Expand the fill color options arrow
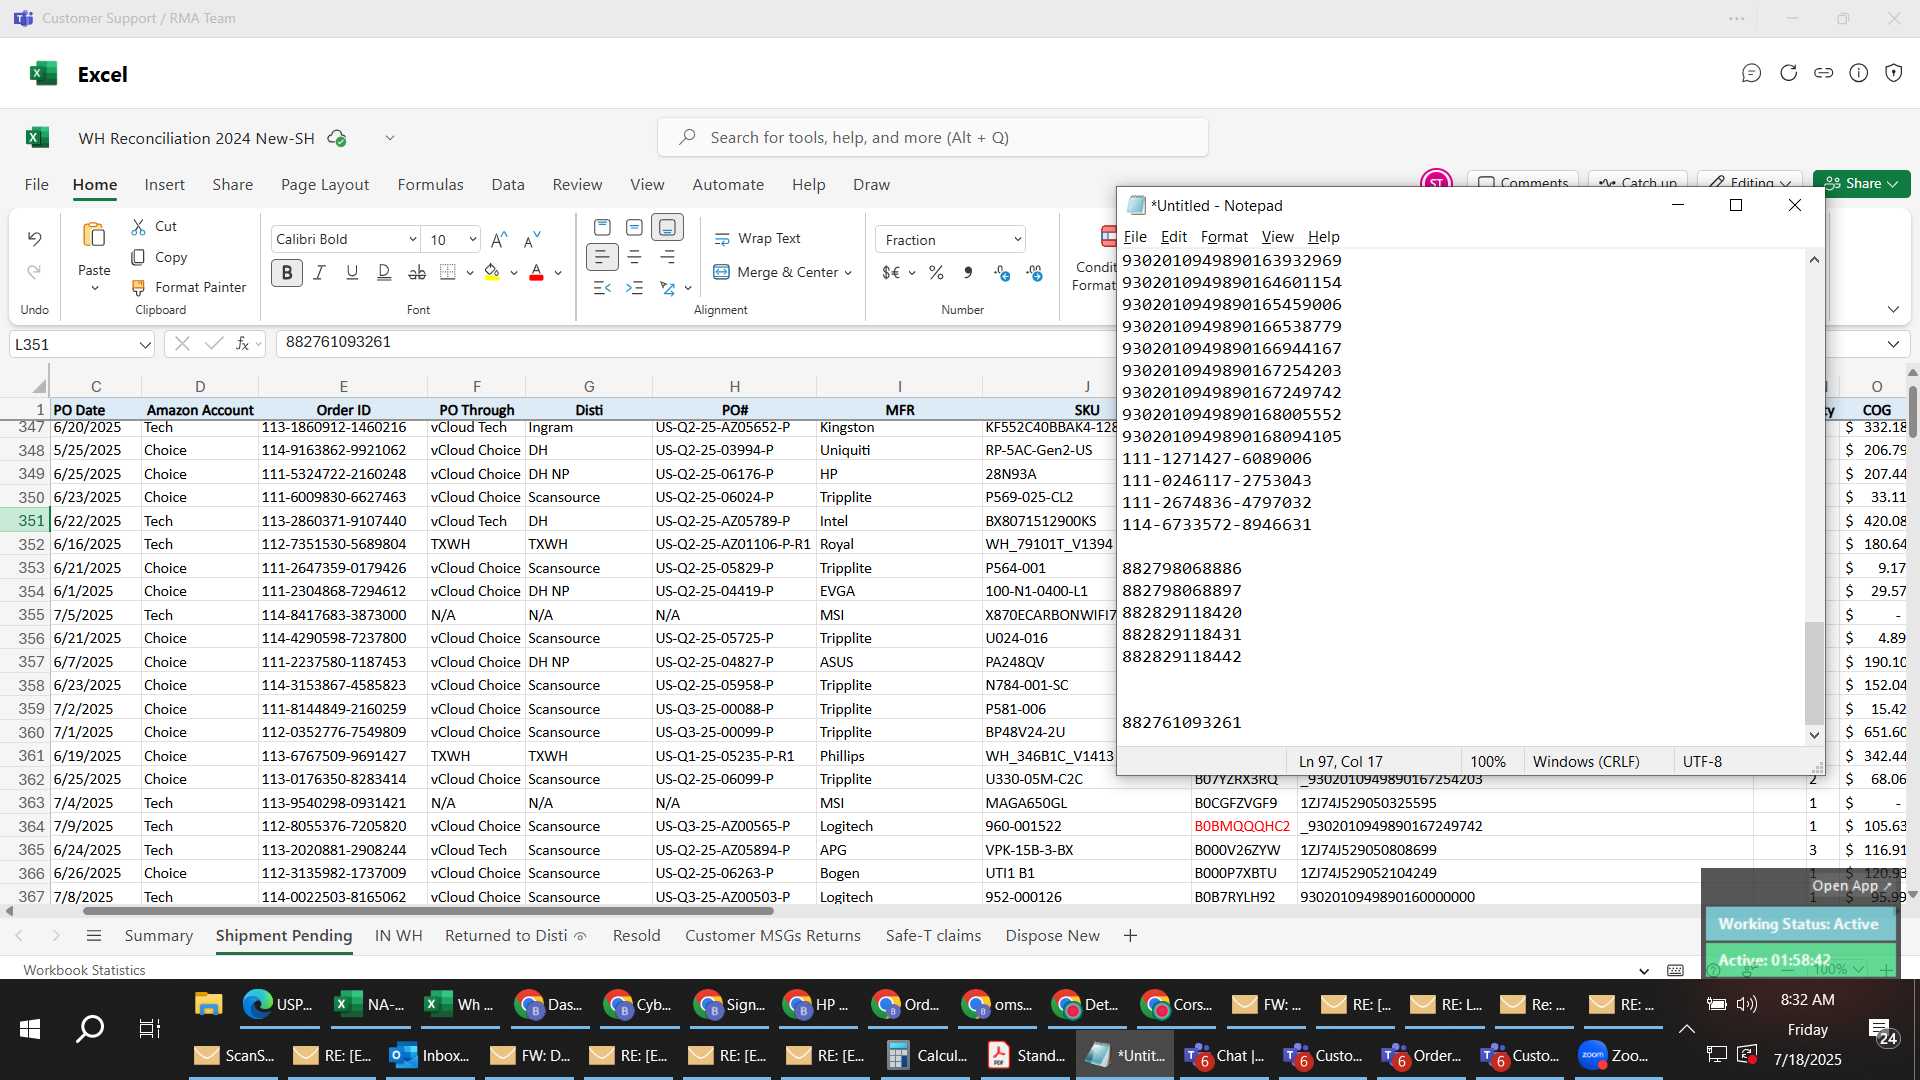The width and height of the screenshot is (1920, 1080). tap(513, 272)
